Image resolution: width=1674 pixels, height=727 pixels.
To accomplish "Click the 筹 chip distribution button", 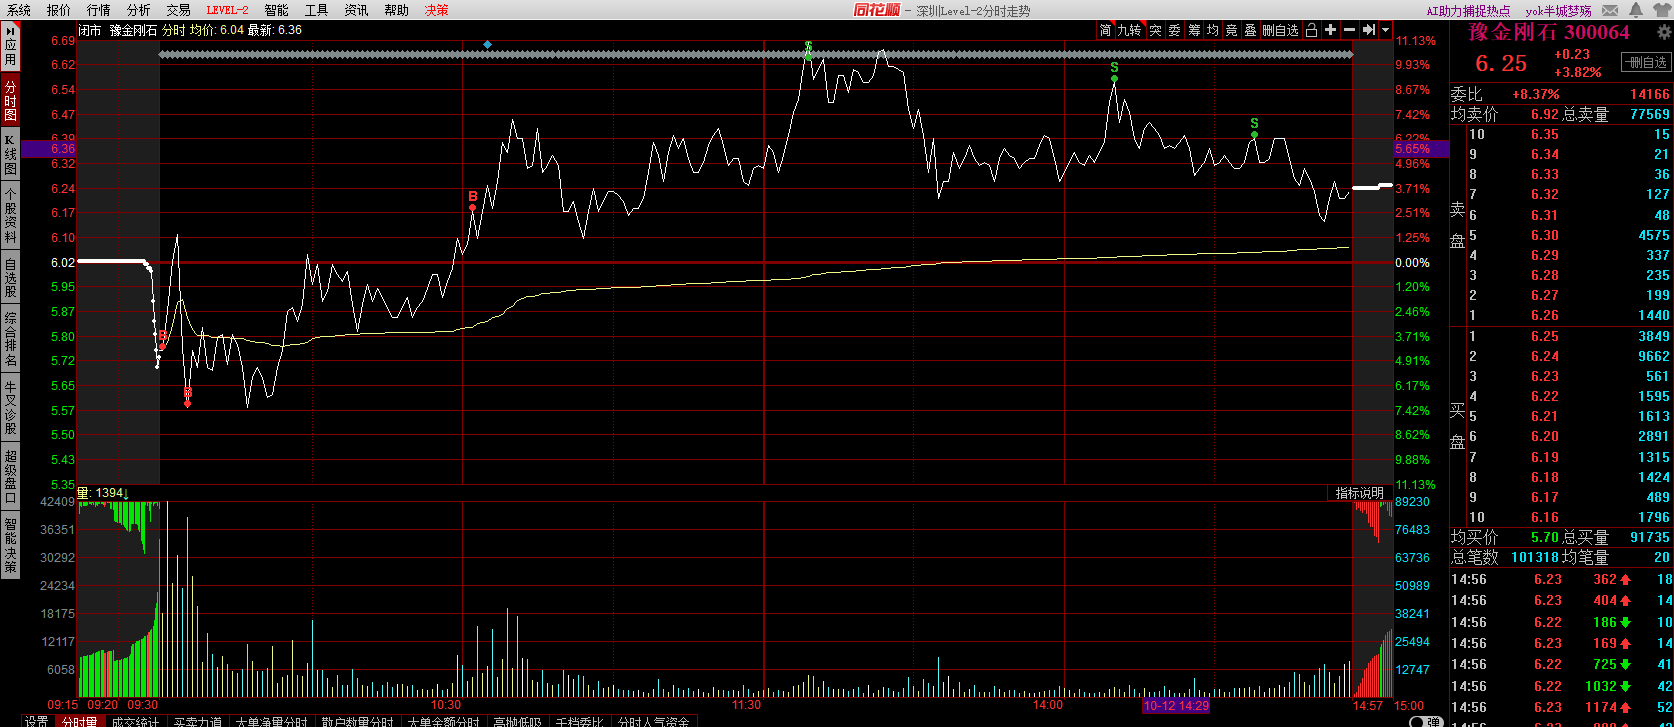I will 1194,31.
